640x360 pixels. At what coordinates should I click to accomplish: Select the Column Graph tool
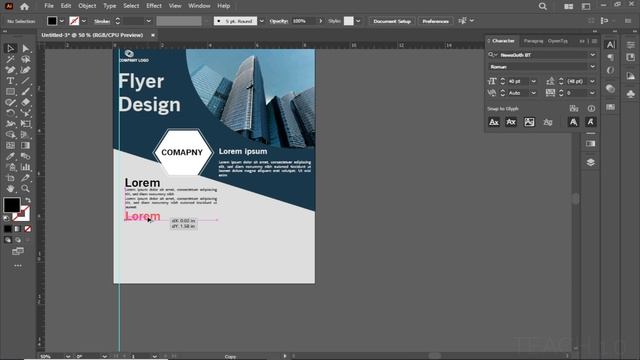[25, 167]
